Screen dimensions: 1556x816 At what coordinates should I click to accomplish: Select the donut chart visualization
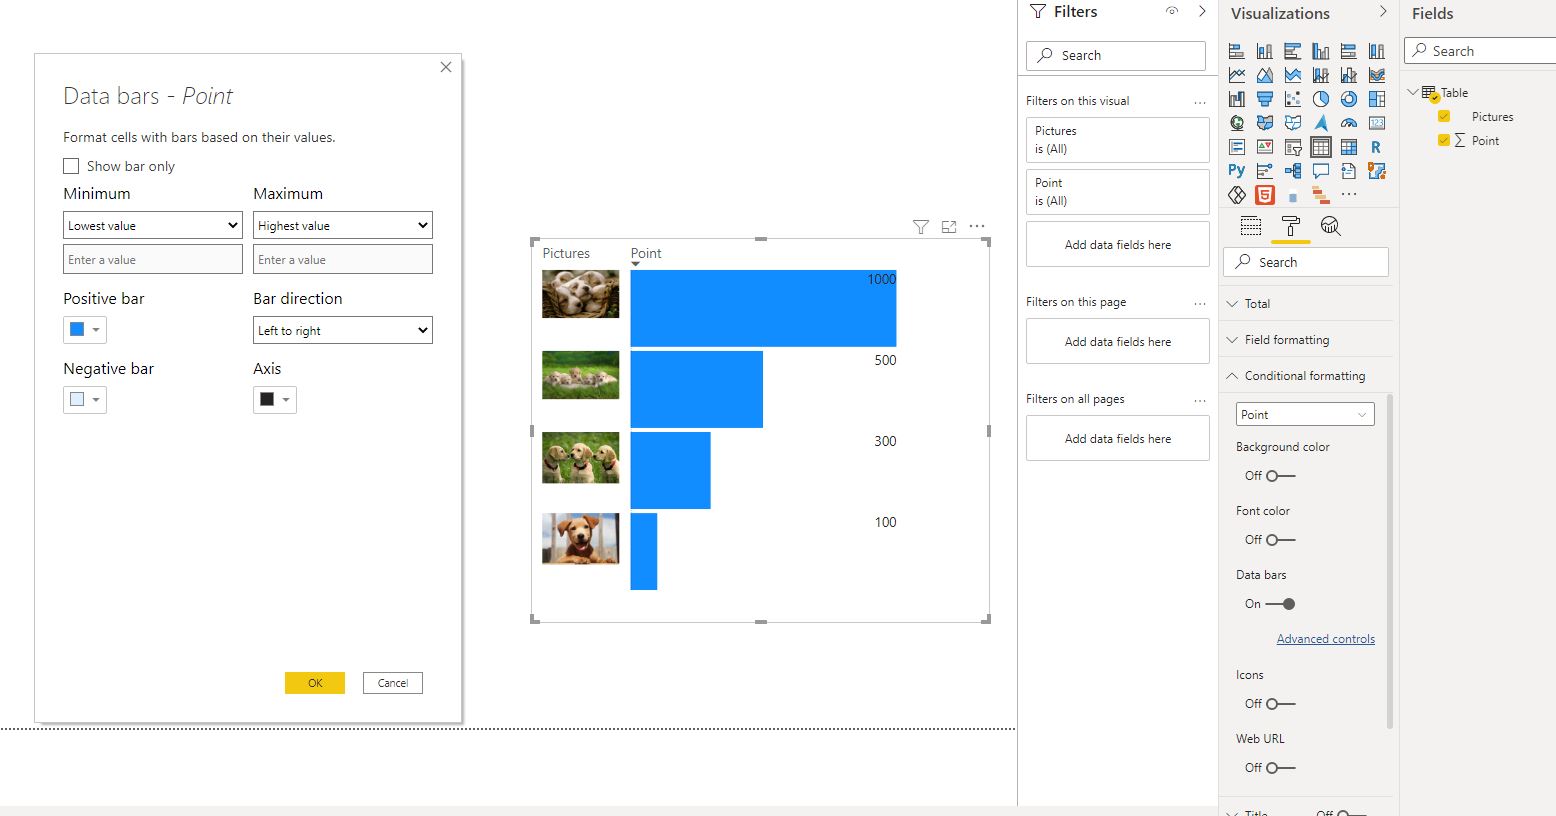tap(1349, 99)
